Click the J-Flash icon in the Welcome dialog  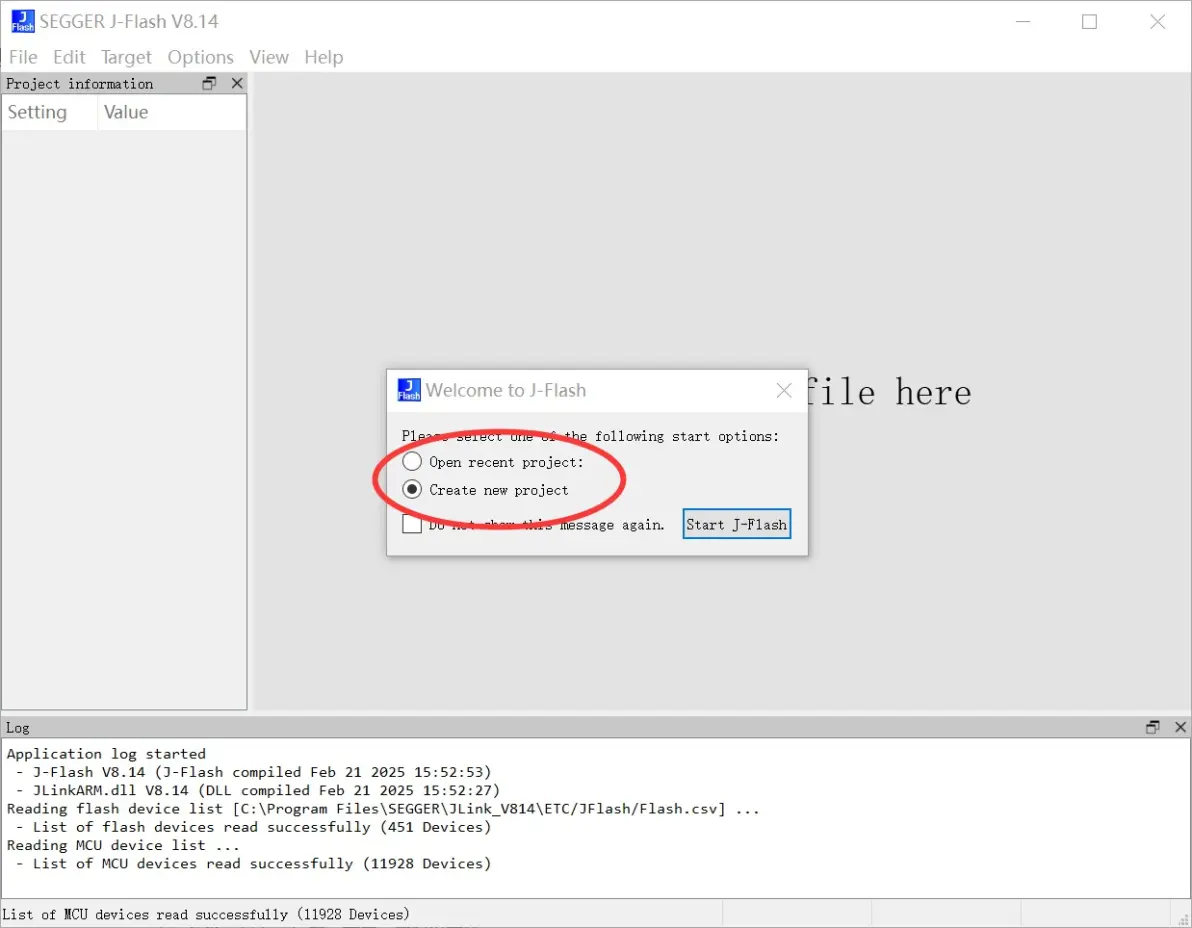(409, 390)
